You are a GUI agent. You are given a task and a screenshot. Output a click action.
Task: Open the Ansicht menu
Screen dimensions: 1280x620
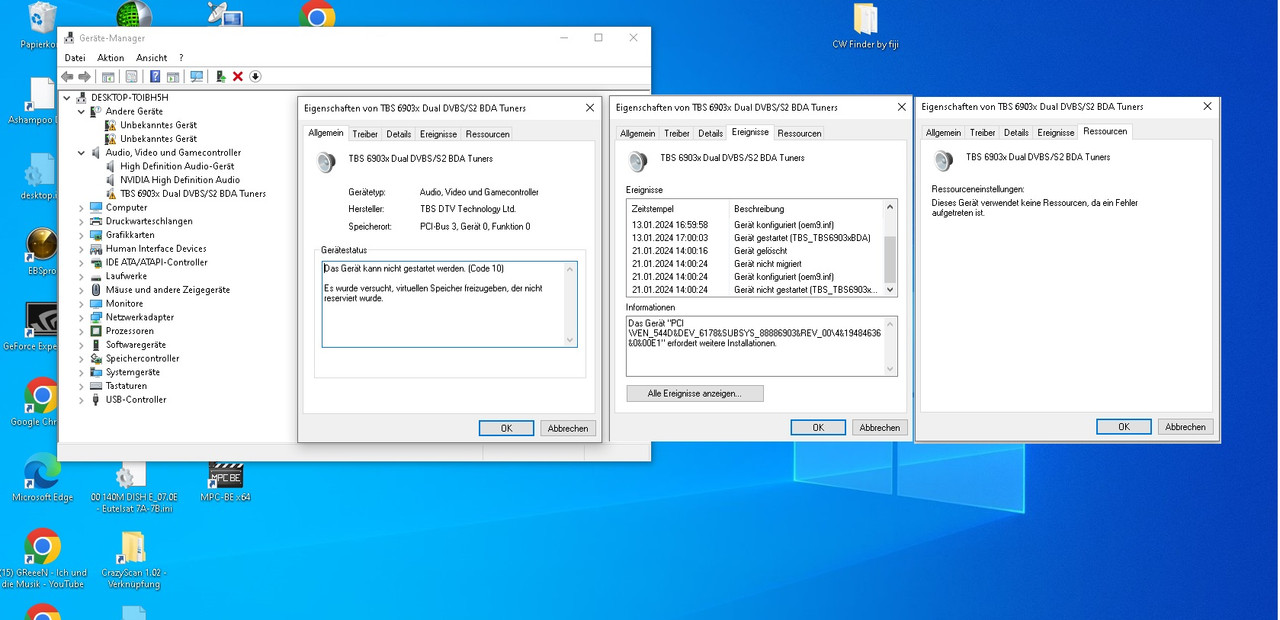coord(152,58)
